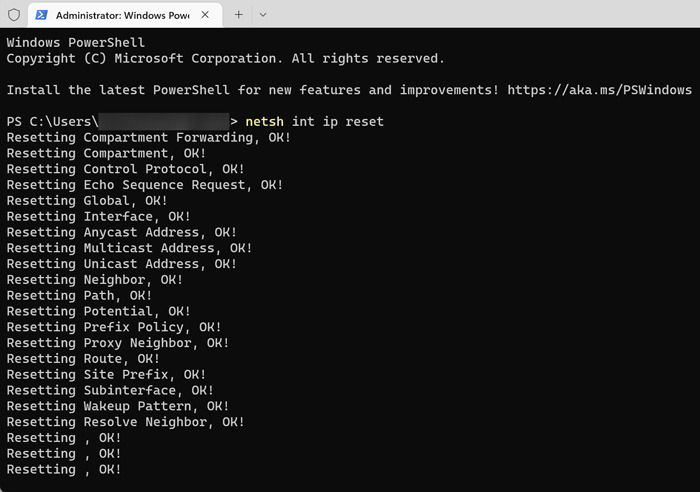Open a new tab with the plus button
Viewport: 700px width, 492px height.
(238, 15)
